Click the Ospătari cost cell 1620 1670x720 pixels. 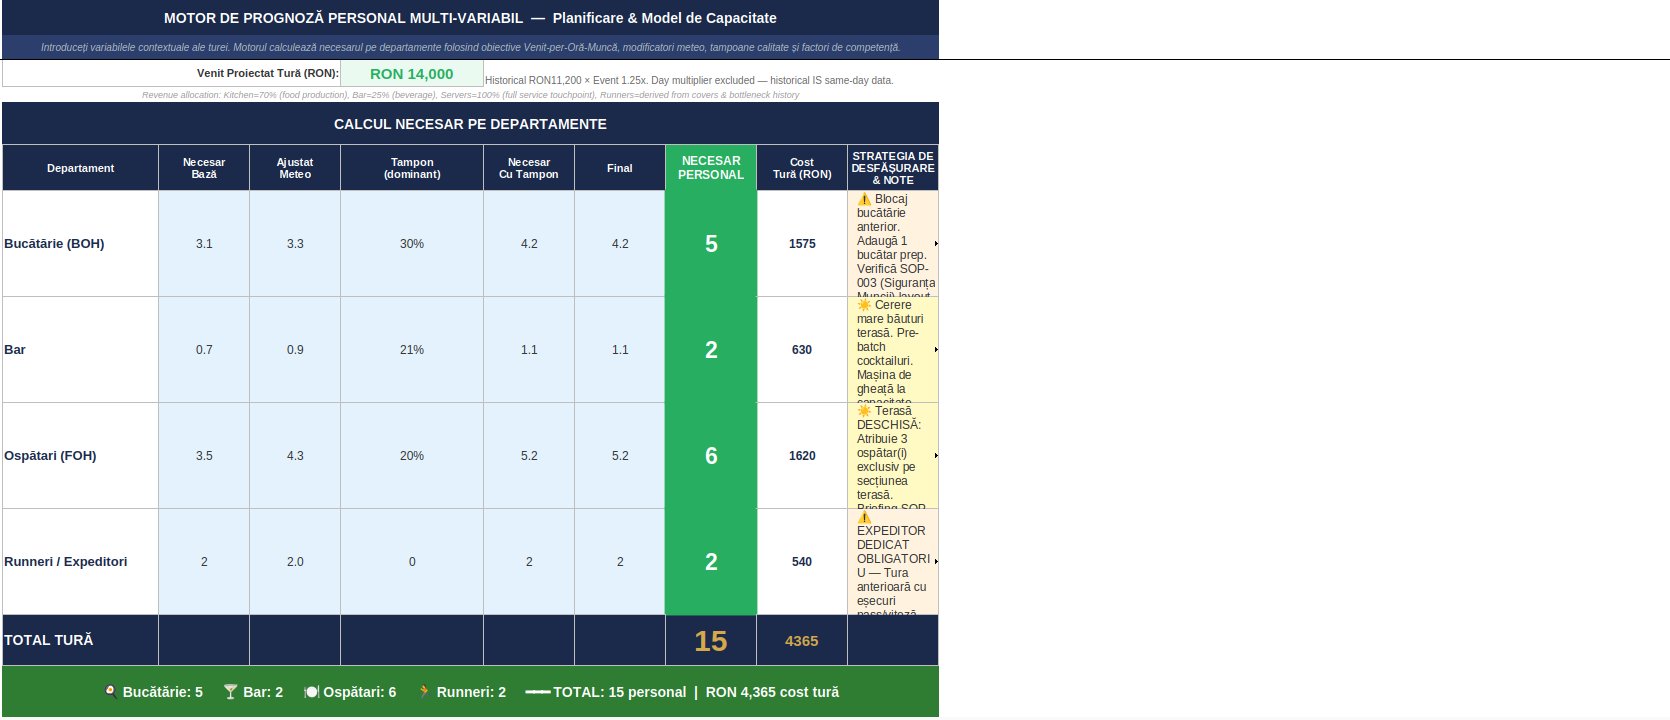802,456
